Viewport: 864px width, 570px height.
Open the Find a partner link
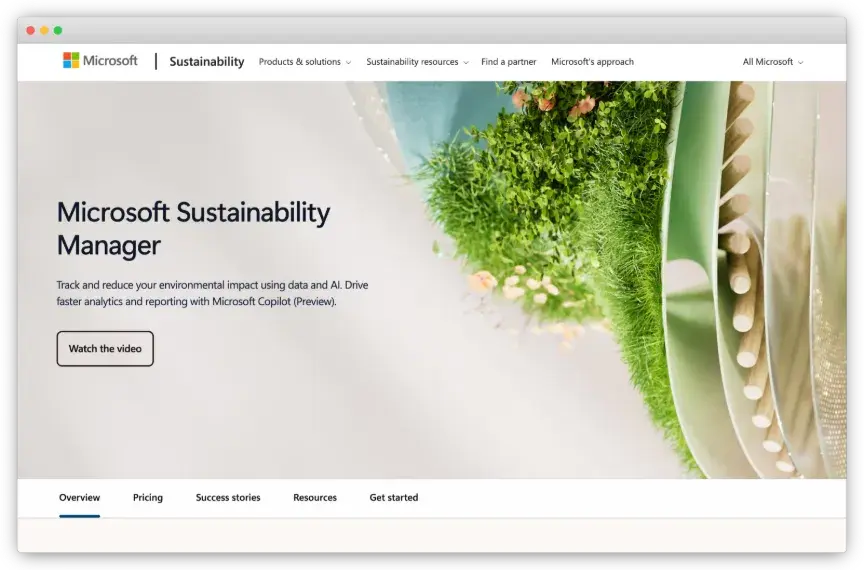(509, 62)
